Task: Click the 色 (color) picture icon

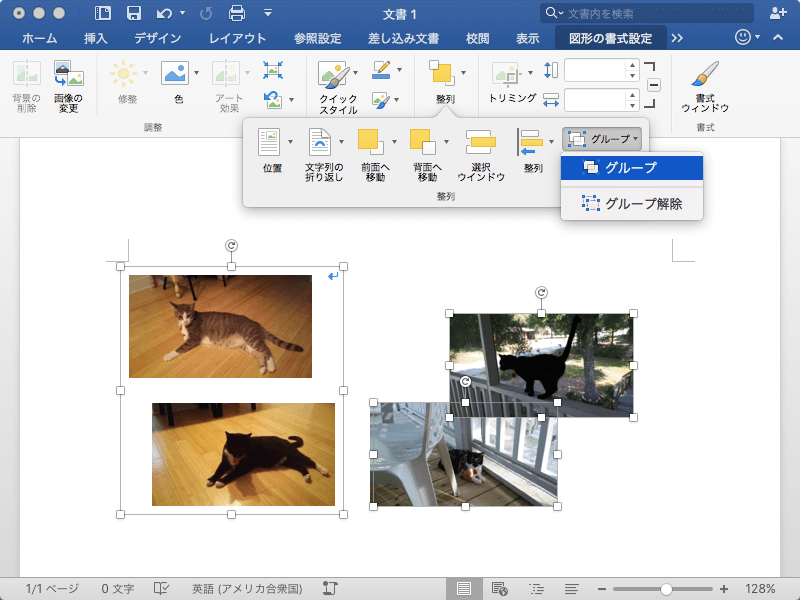Action: tap(174, 73)
